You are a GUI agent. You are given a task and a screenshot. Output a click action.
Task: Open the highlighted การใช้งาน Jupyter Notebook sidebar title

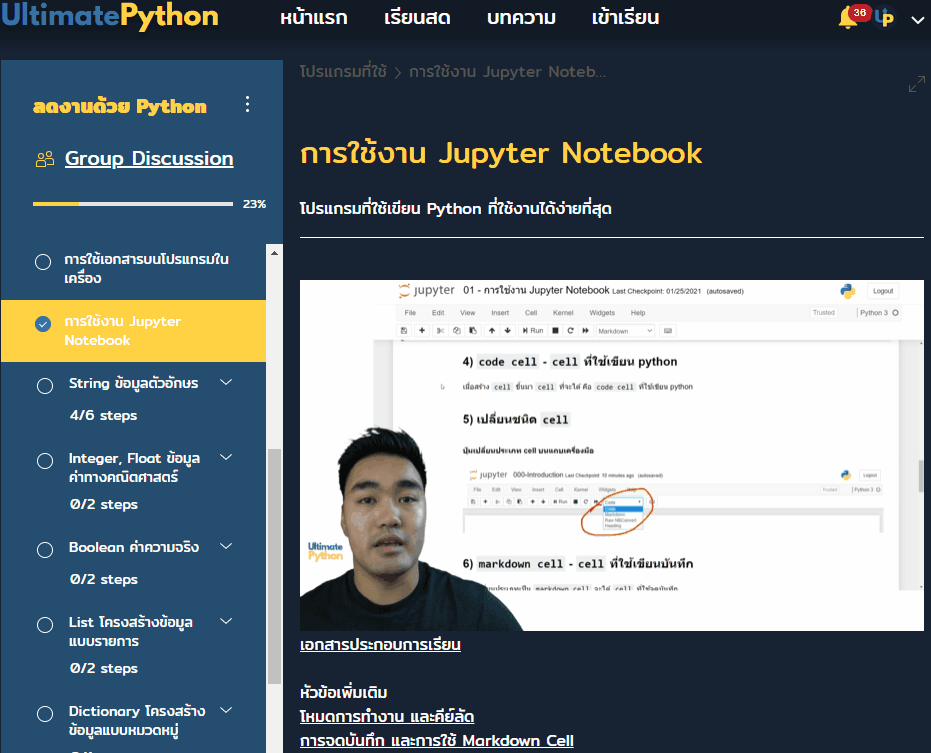[122, 331]
